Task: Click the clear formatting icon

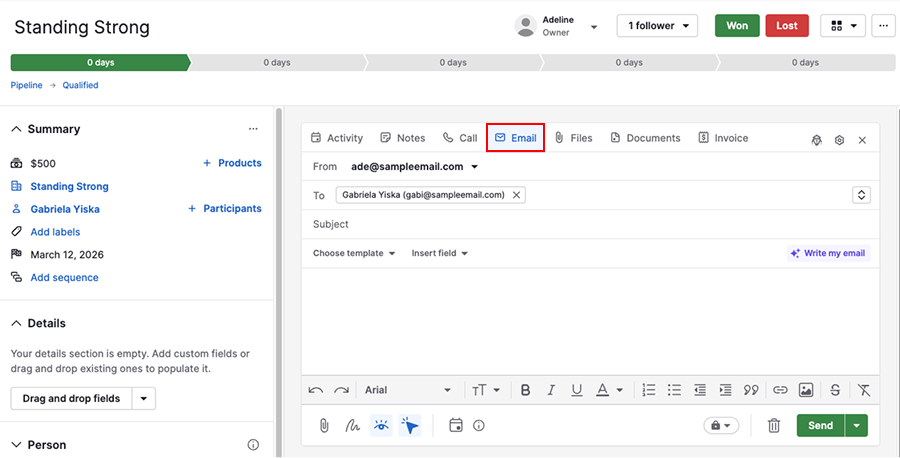Action: click(863, 390)
